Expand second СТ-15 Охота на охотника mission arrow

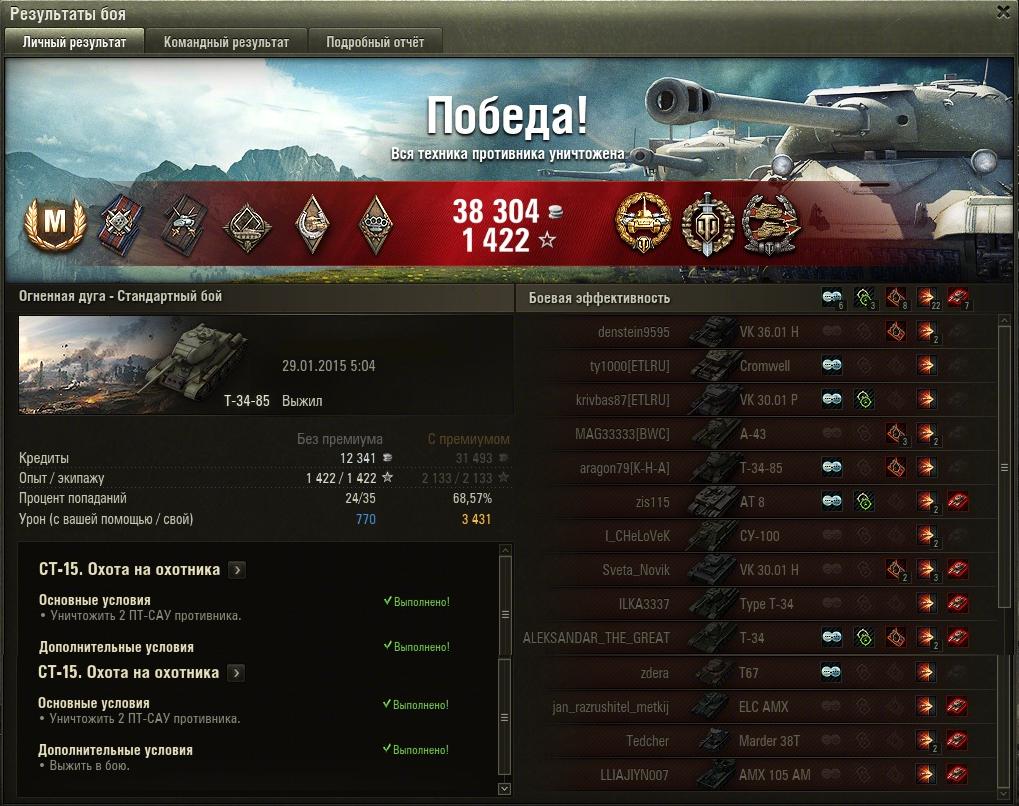pyautogui.click(x=237, y=673)
